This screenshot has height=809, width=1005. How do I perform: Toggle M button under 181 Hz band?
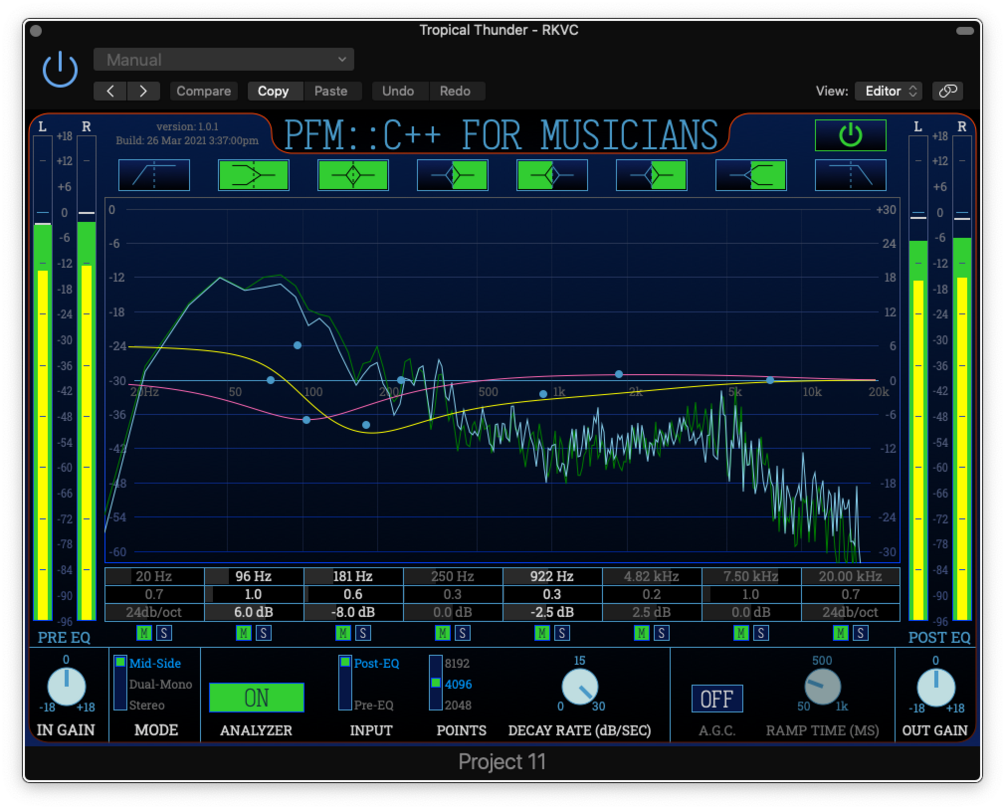[343, 633]
